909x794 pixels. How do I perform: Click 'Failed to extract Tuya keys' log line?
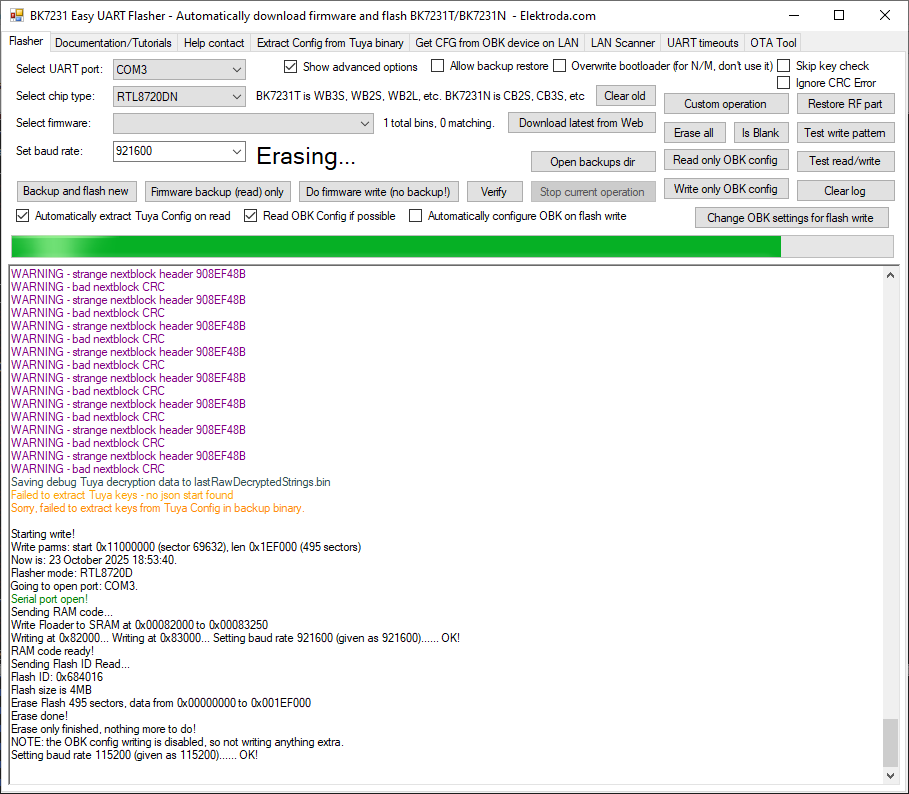pyautogui.click(x=122, y=495)
